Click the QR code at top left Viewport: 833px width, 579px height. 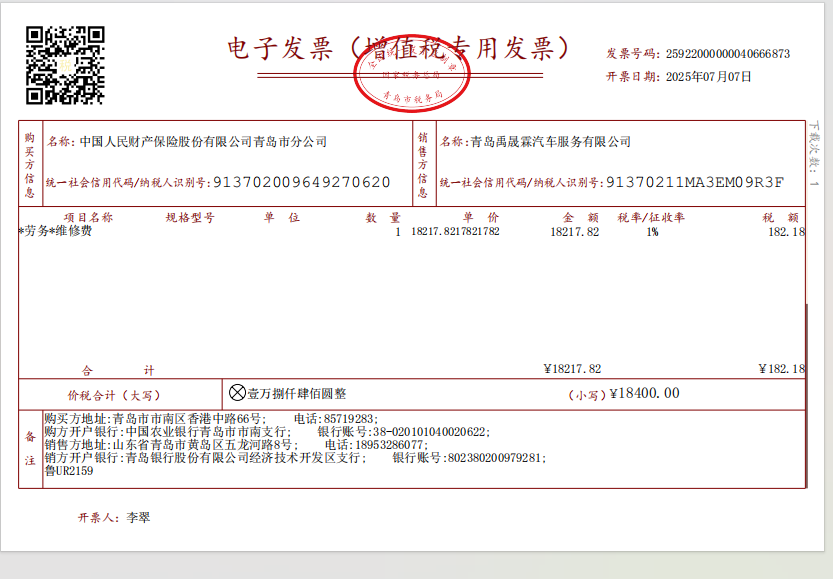(65, 65)
